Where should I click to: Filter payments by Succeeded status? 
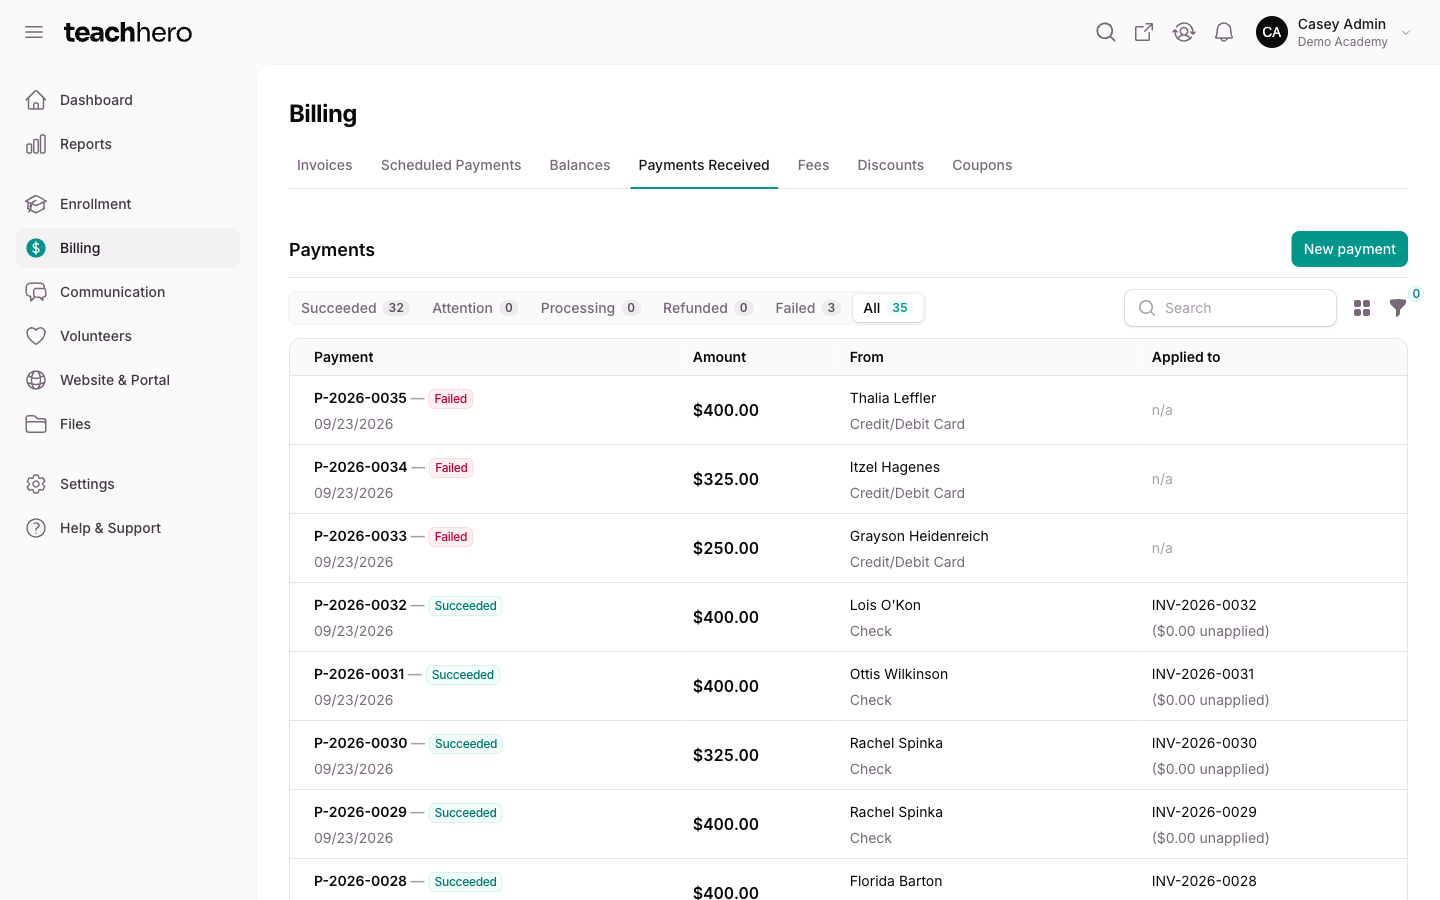tap(355, 308)
